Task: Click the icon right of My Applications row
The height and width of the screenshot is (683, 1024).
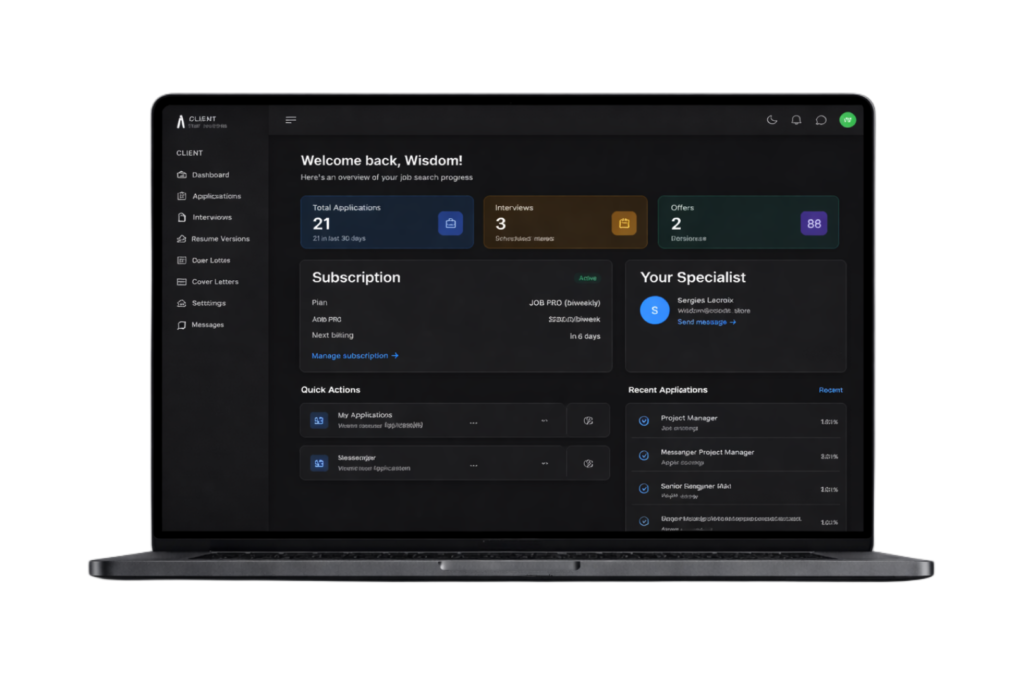Action: 588,421
